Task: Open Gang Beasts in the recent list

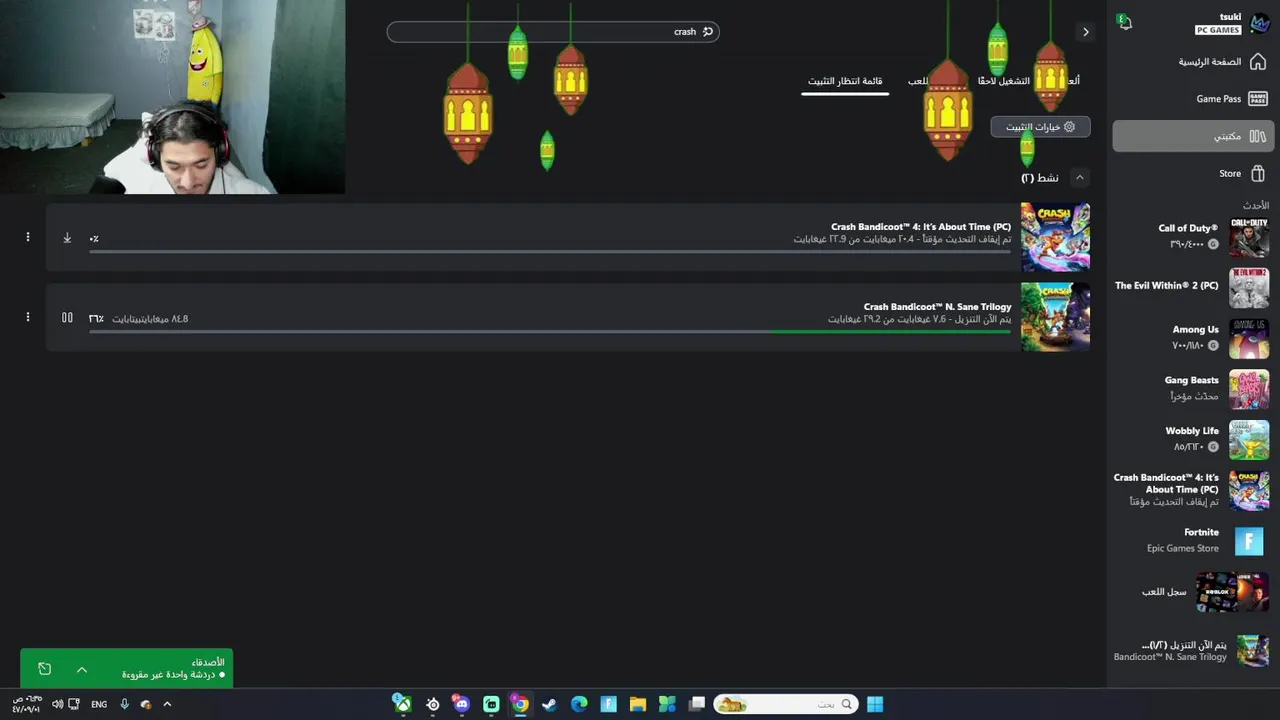Action: pos(1193,389)
